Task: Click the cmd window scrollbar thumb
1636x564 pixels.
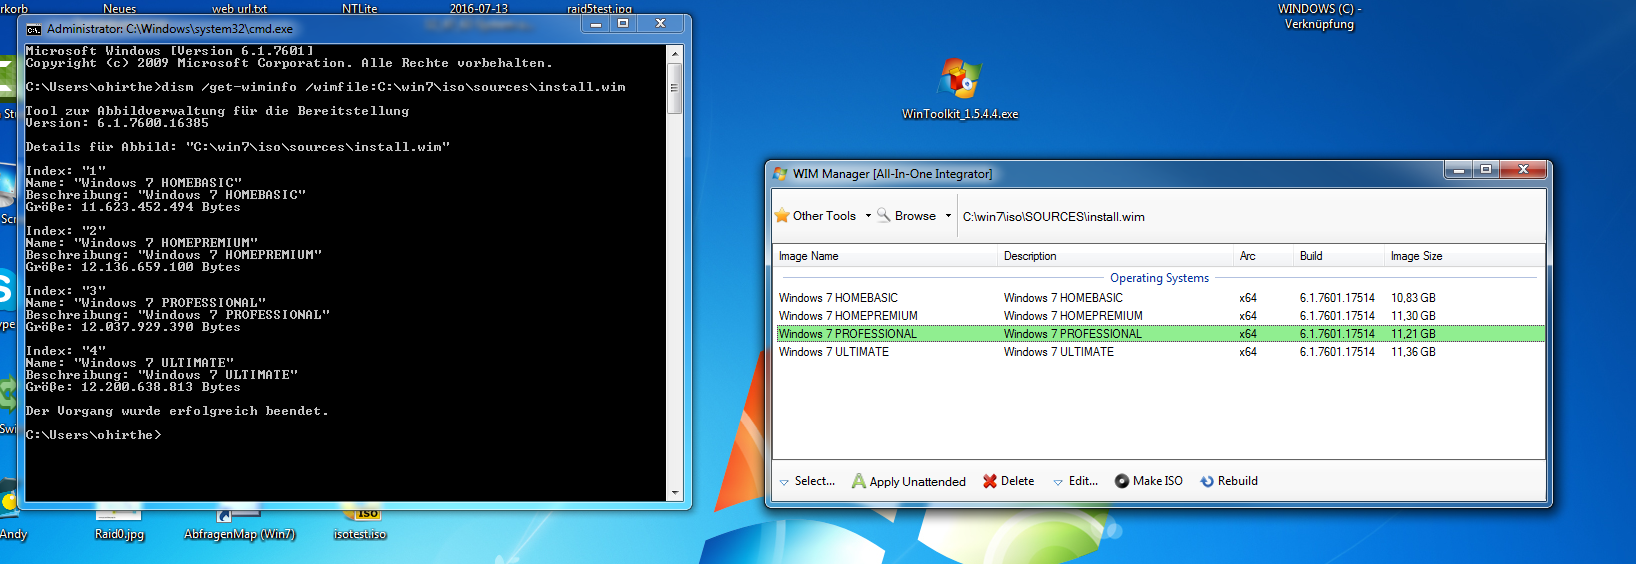Action: 675,88
